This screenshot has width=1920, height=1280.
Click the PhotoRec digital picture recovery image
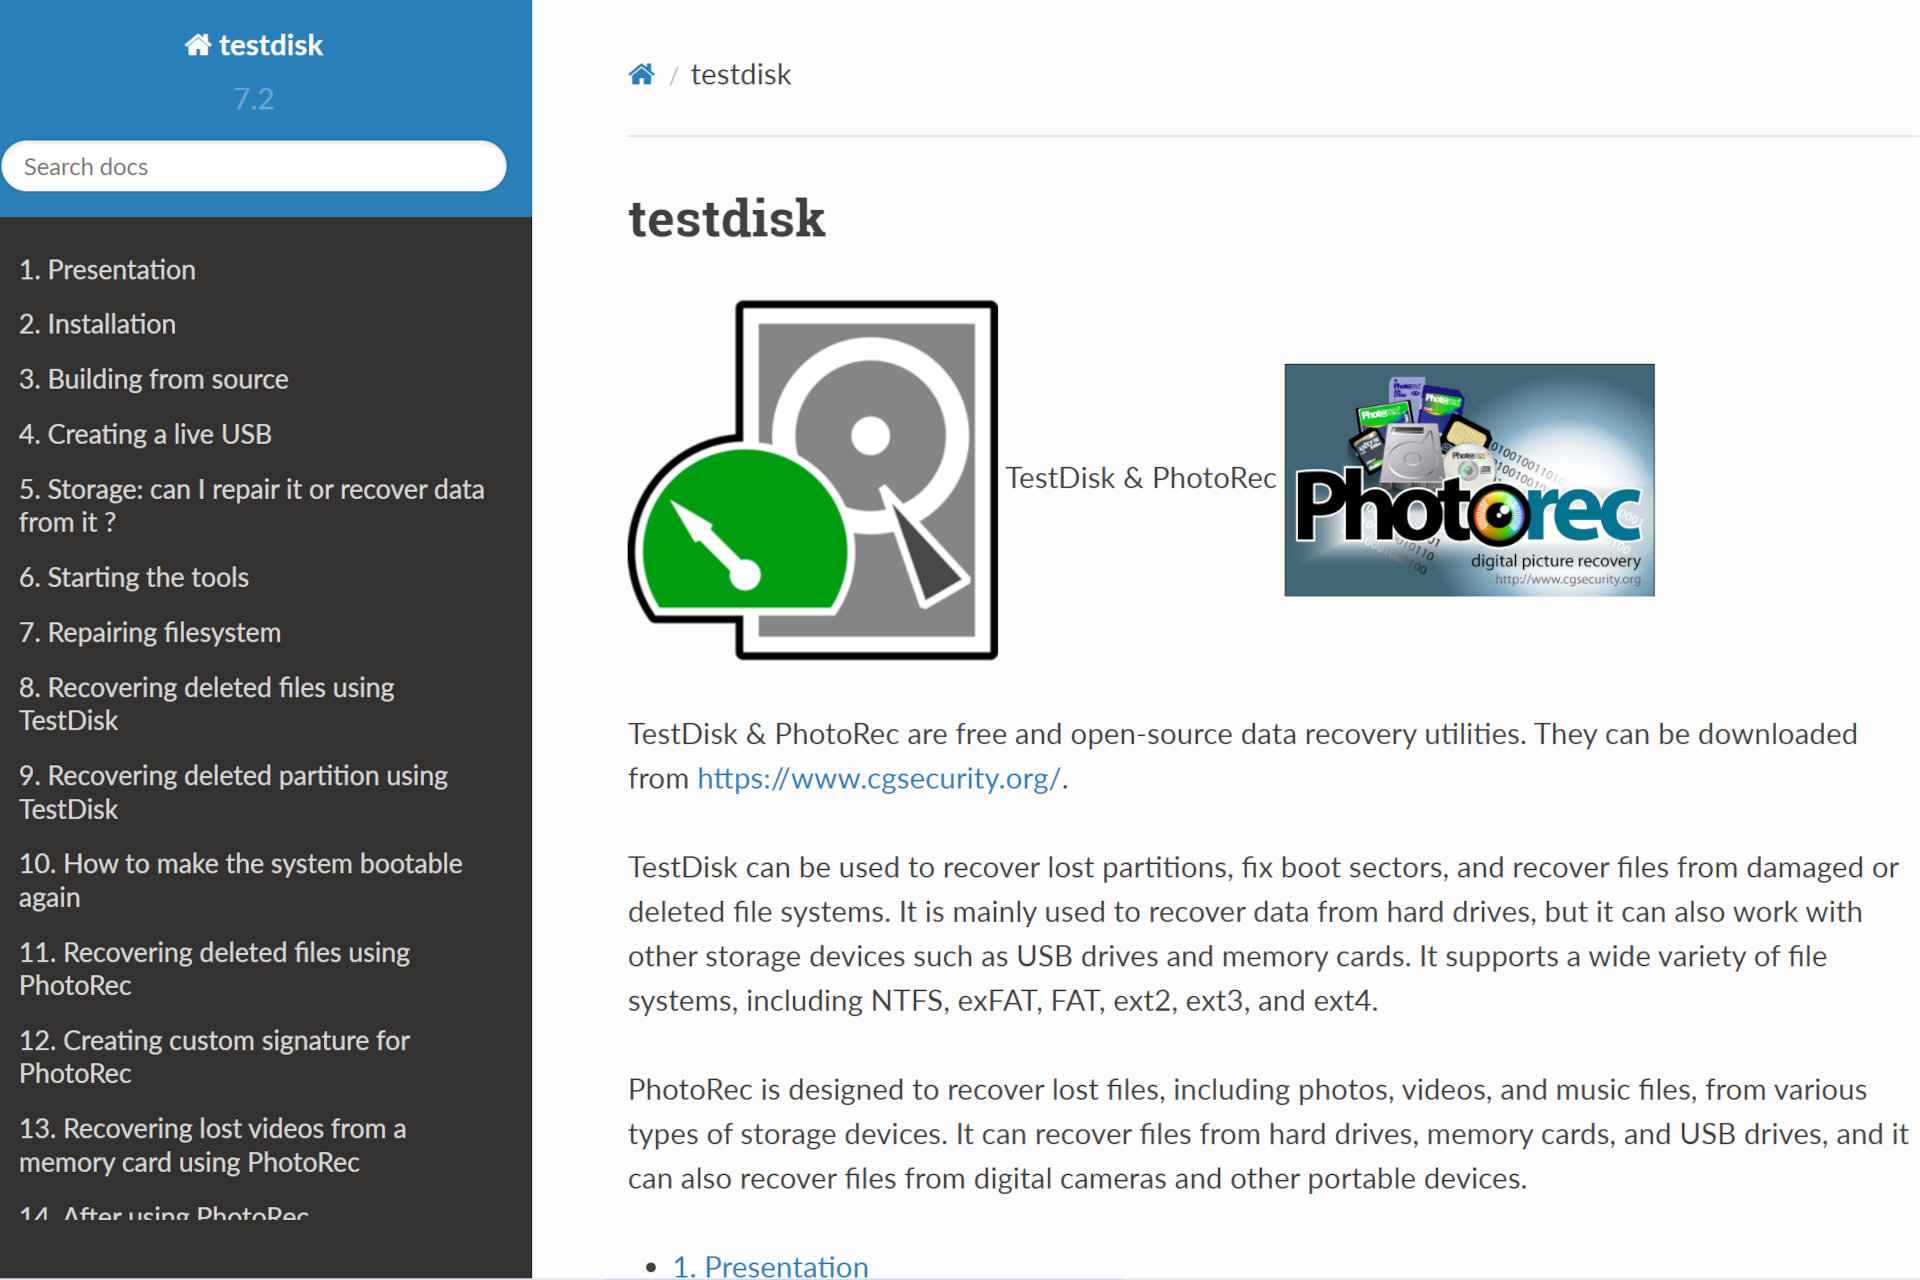pos(1469,480)
